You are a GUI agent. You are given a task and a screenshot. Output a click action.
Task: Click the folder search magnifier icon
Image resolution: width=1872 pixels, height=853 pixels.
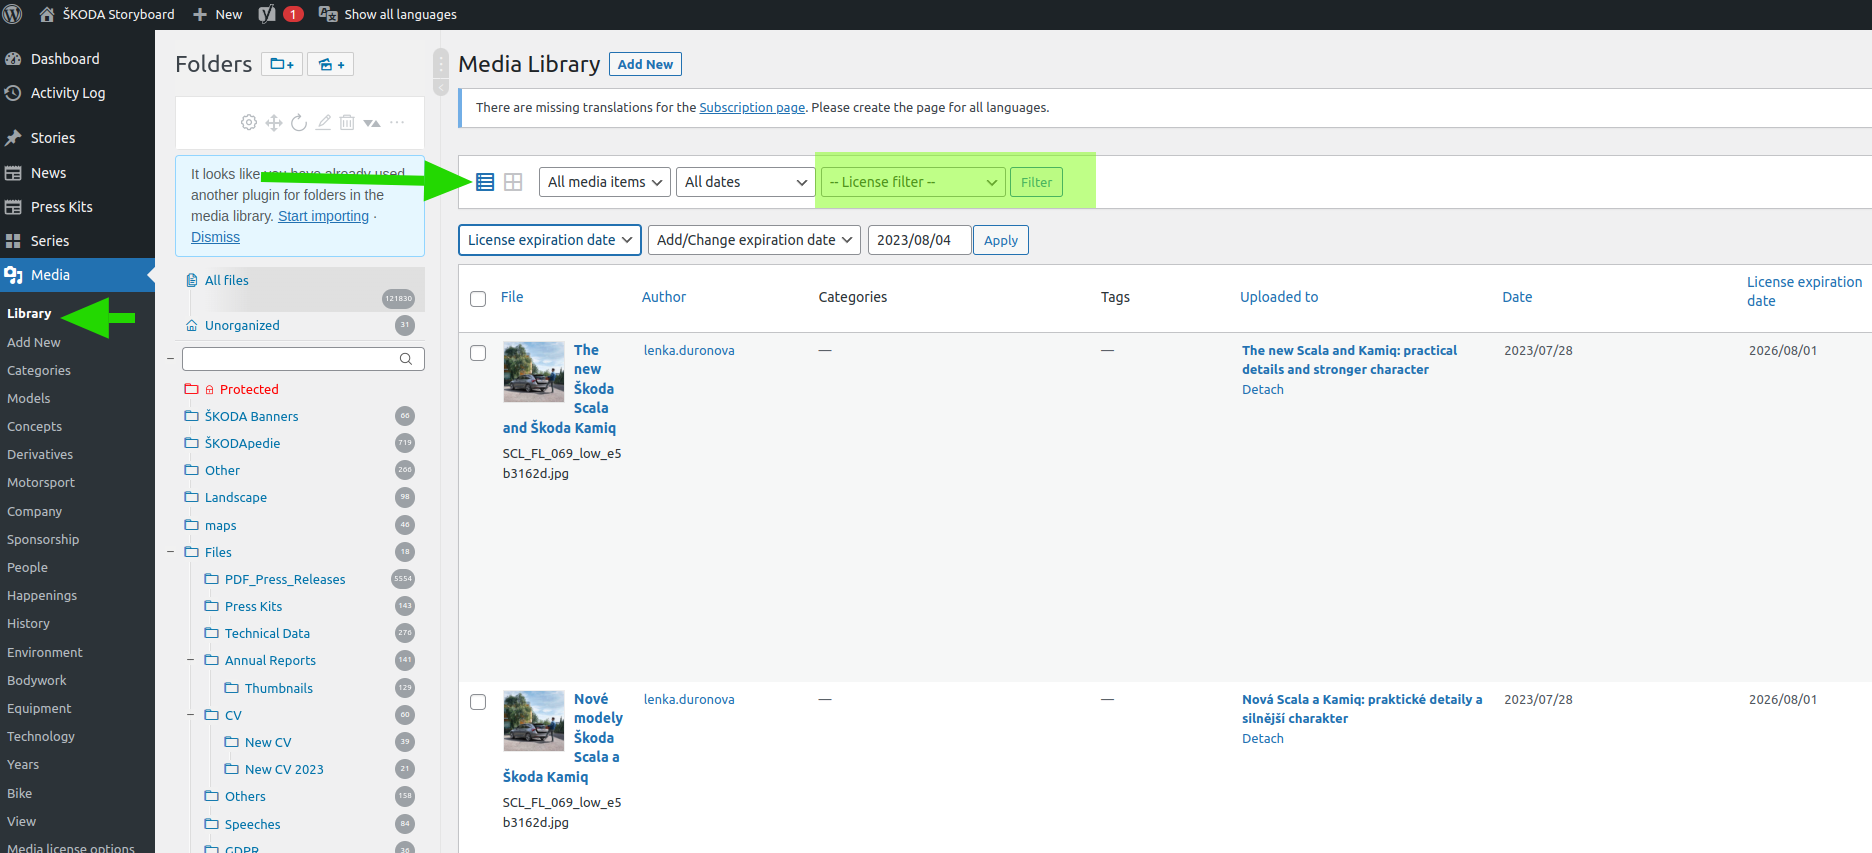click(406, 359)
